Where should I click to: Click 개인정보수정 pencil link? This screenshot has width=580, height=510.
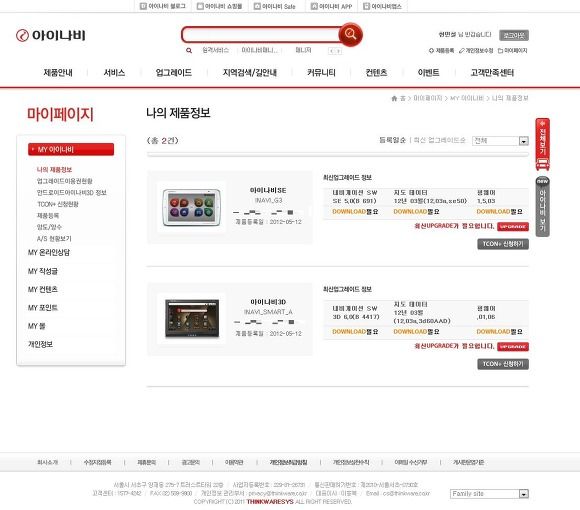[x=476, y=51]
